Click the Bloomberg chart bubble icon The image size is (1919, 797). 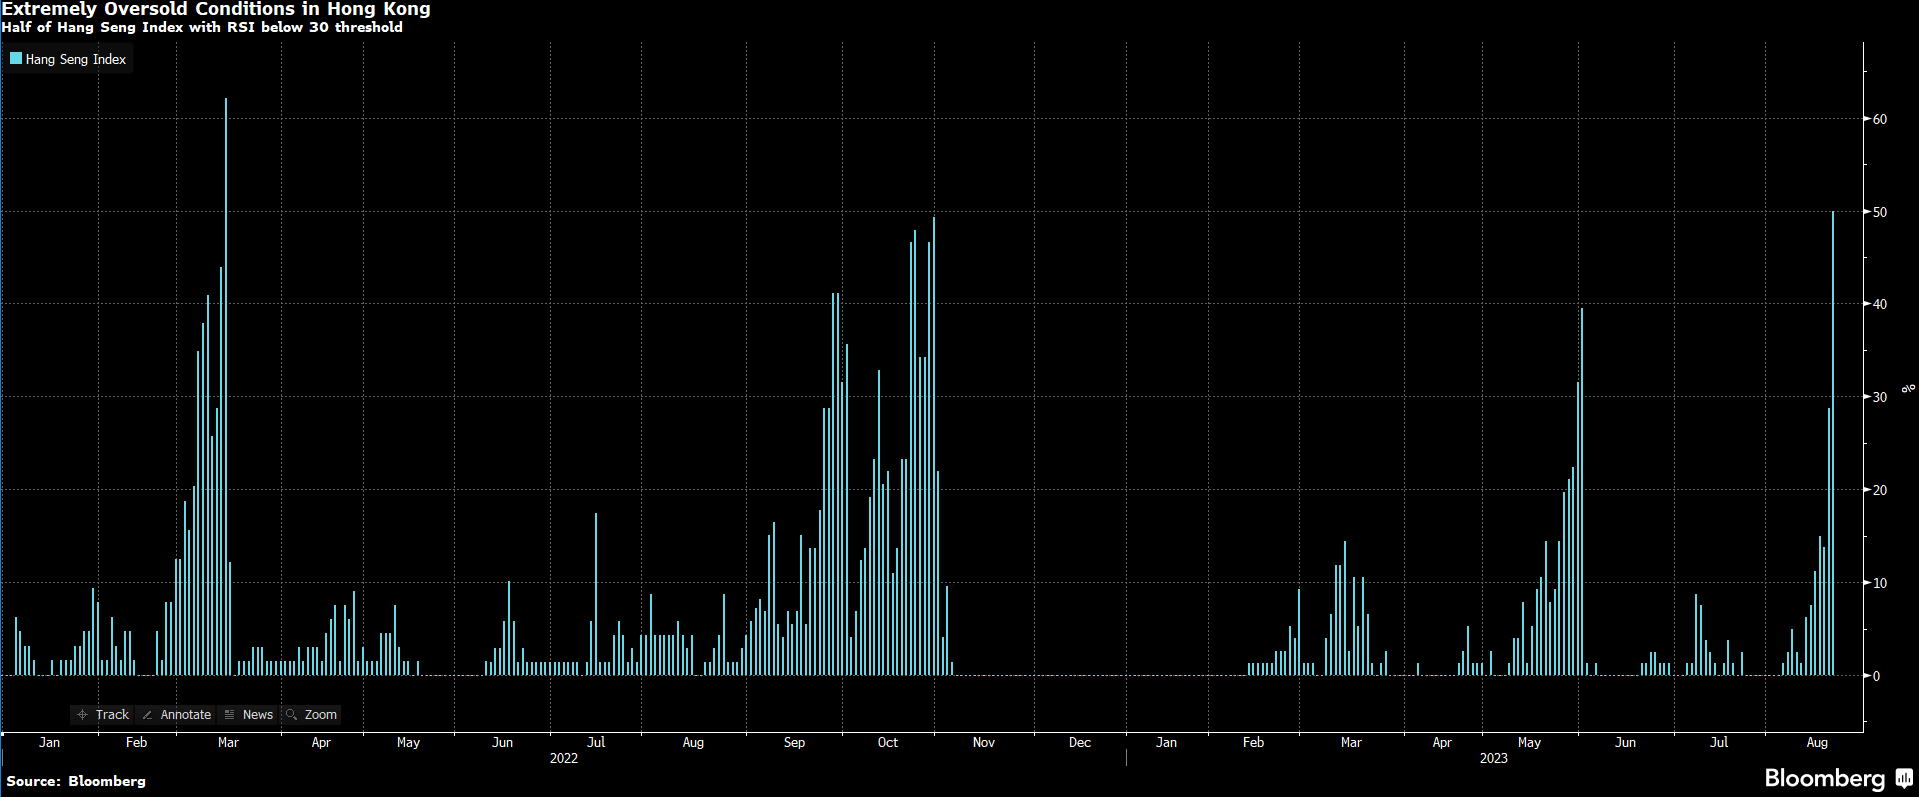click(x=1904, y=778)
